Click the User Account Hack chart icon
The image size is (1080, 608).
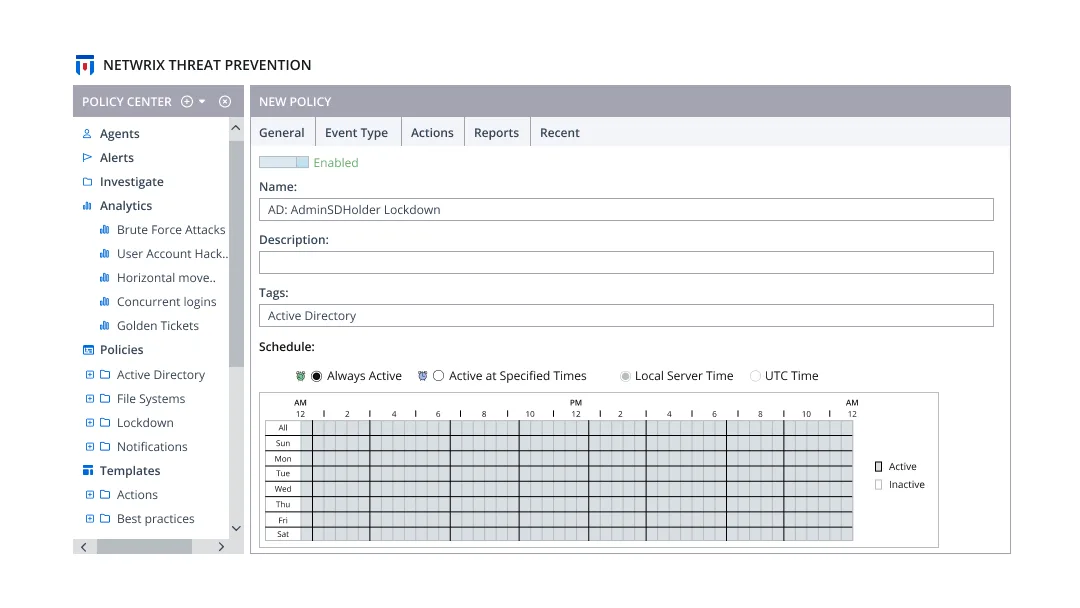[x=105, y=253]
